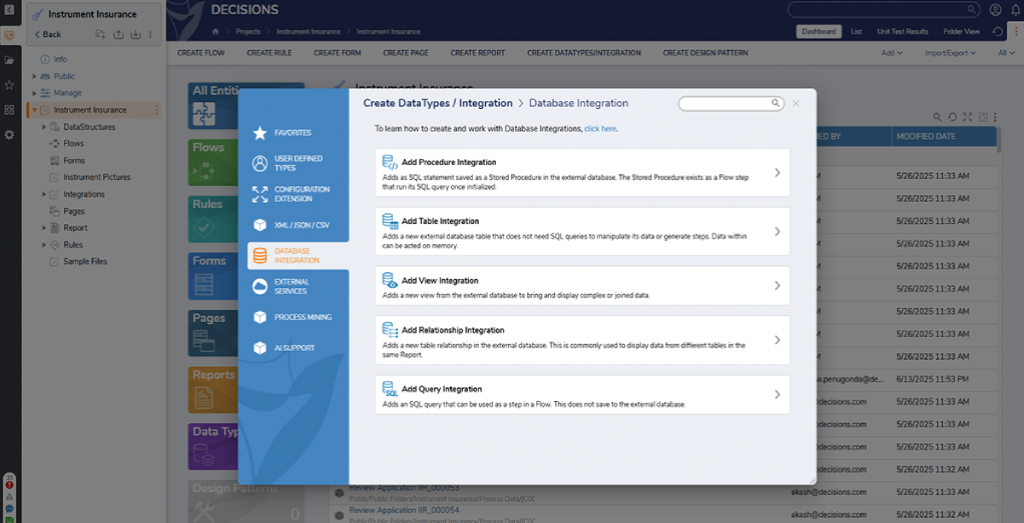Click Create Design Pattern button
The image size is (1024, 523).
click(x=705, y=53)
